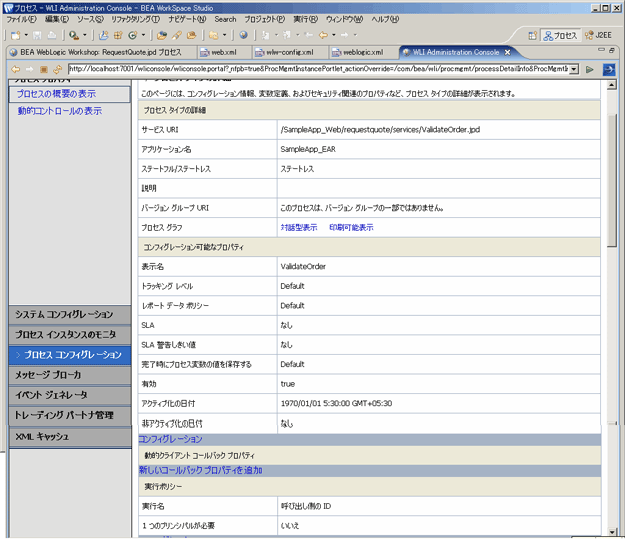Open the main toolbar Back history dropdown
This screenshot has height=550, width=625.
[334, 35]
